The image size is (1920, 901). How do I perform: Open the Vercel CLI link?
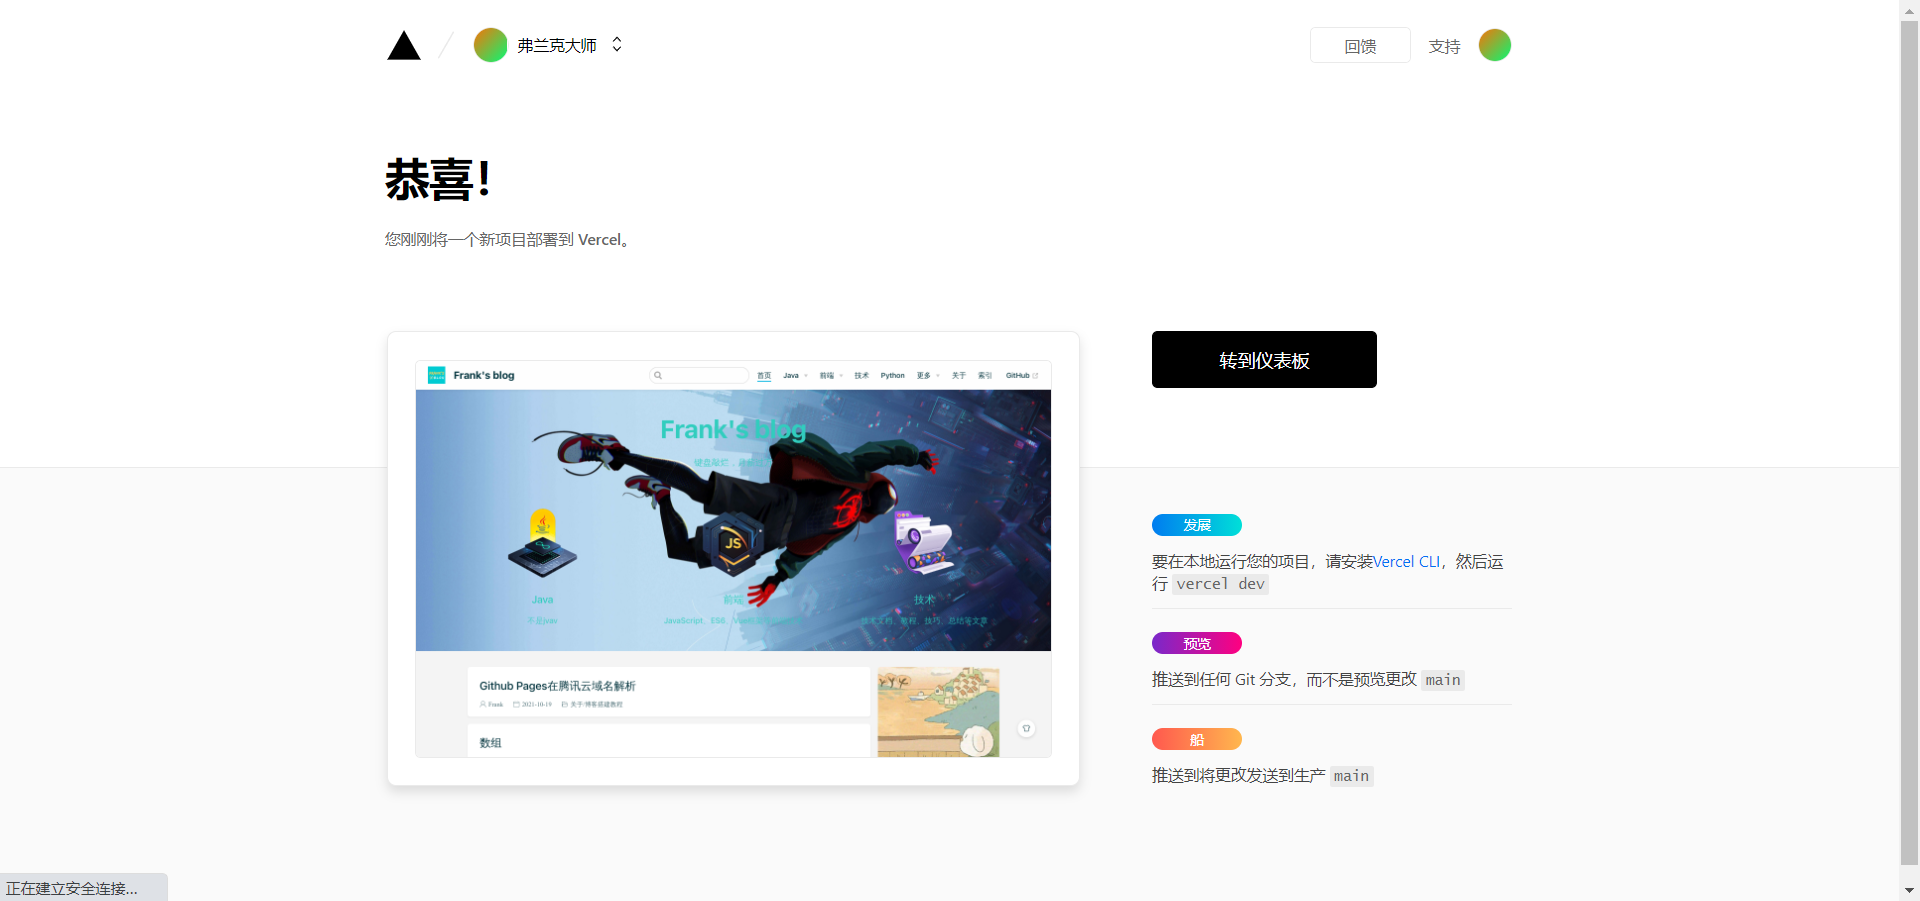[1406, 562]
